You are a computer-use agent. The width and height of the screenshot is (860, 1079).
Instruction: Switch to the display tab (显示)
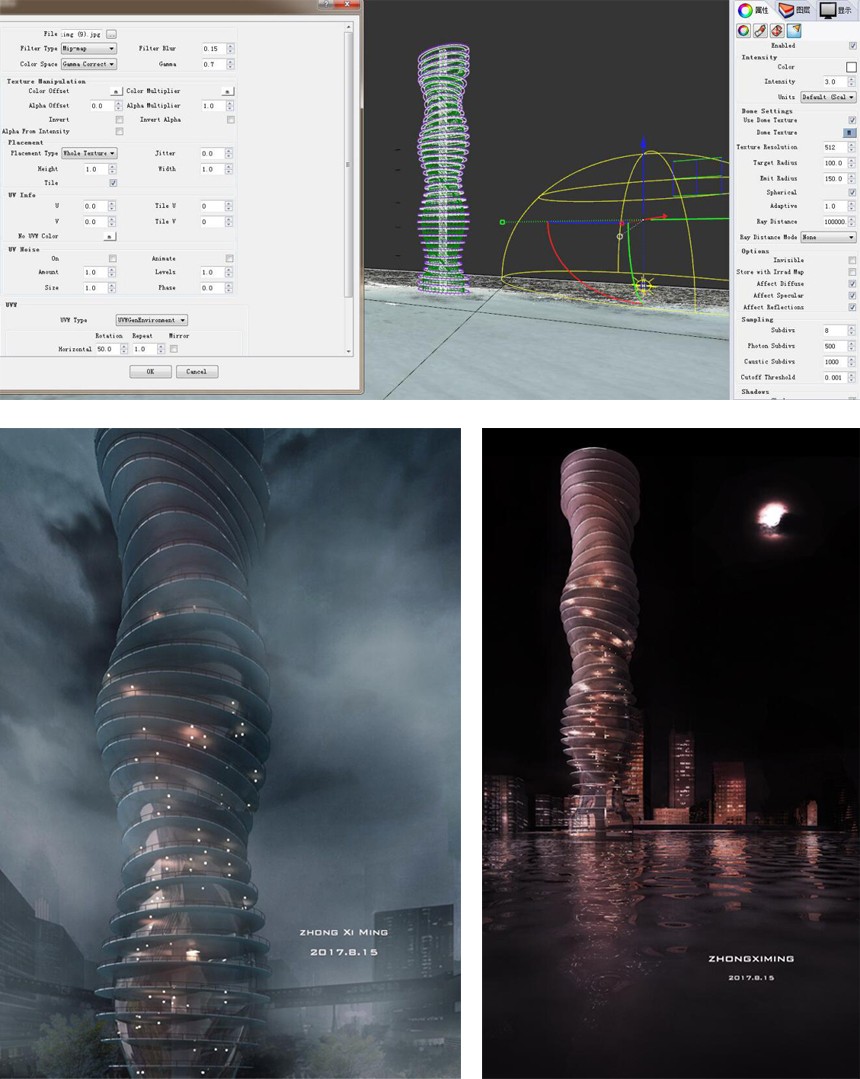click(836, 10)
